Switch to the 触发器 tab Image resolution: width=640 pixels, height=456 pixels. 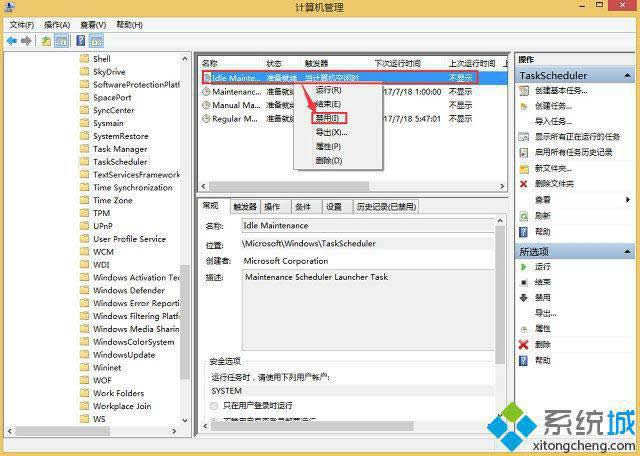[244, 207]
